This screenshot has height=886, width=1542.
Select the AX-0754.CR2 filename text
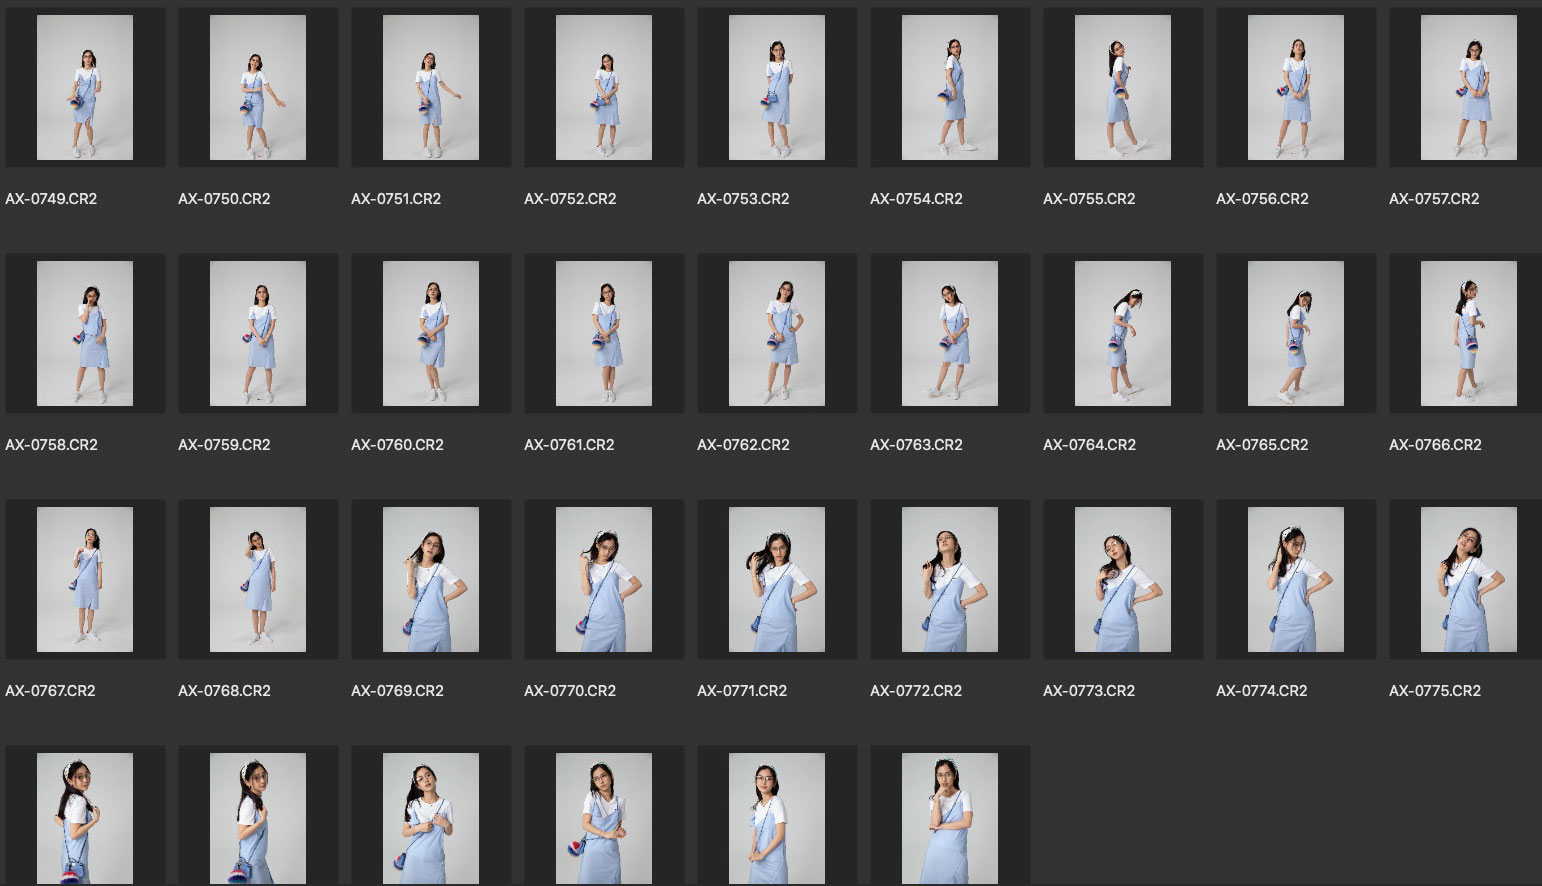coord(916,199)
